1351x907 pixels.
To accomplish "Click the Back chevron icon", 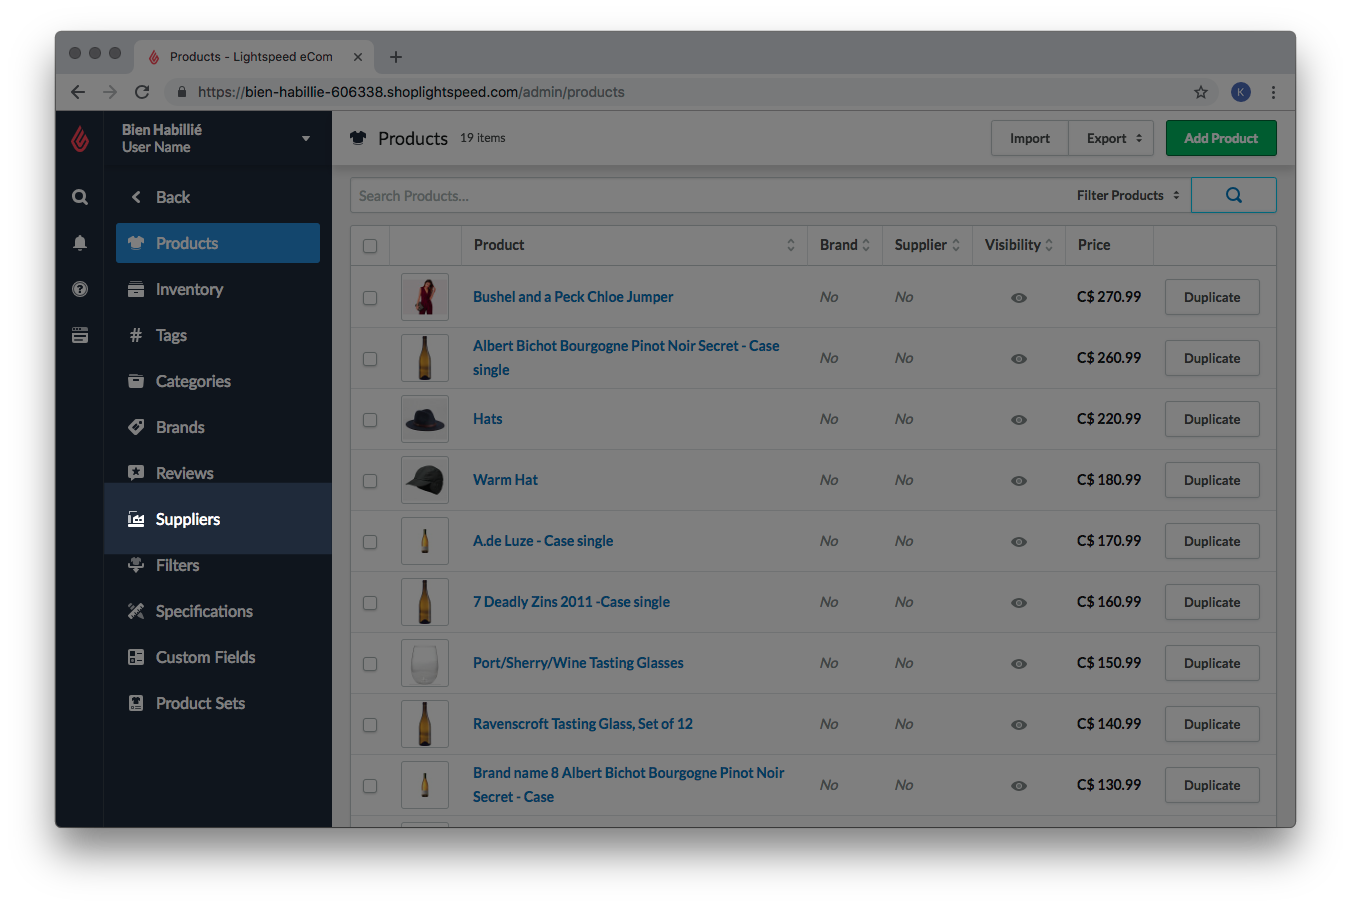I will (136, 197).
